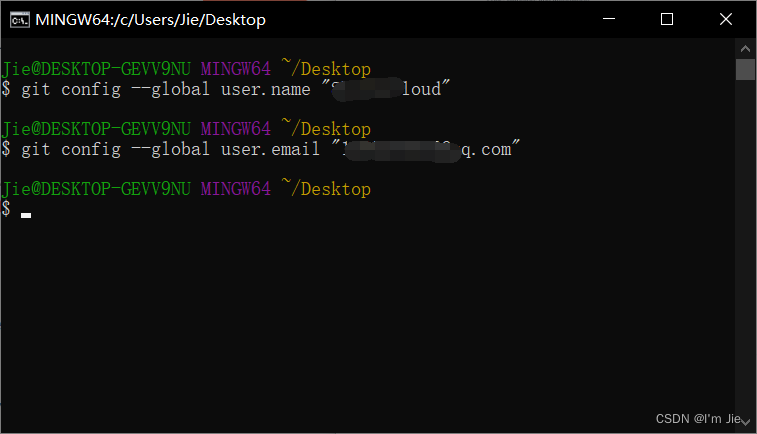This screenshot has width=757, height=434.
Task: Click the first Jie@DESKTOP-GEVV9NU prompt text
Action: pyautogui.click(x=96, y=69)
